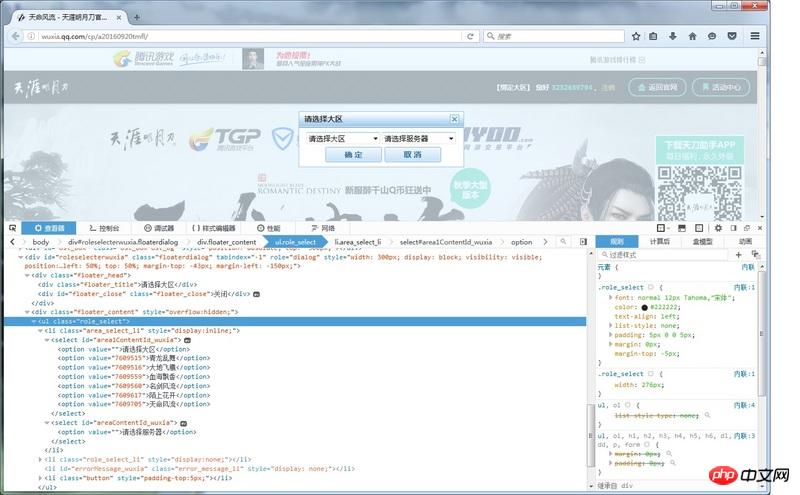This screenshot has height=495, width=800.
Task: Click the devtools split console icon
Action: coord(682,228)
